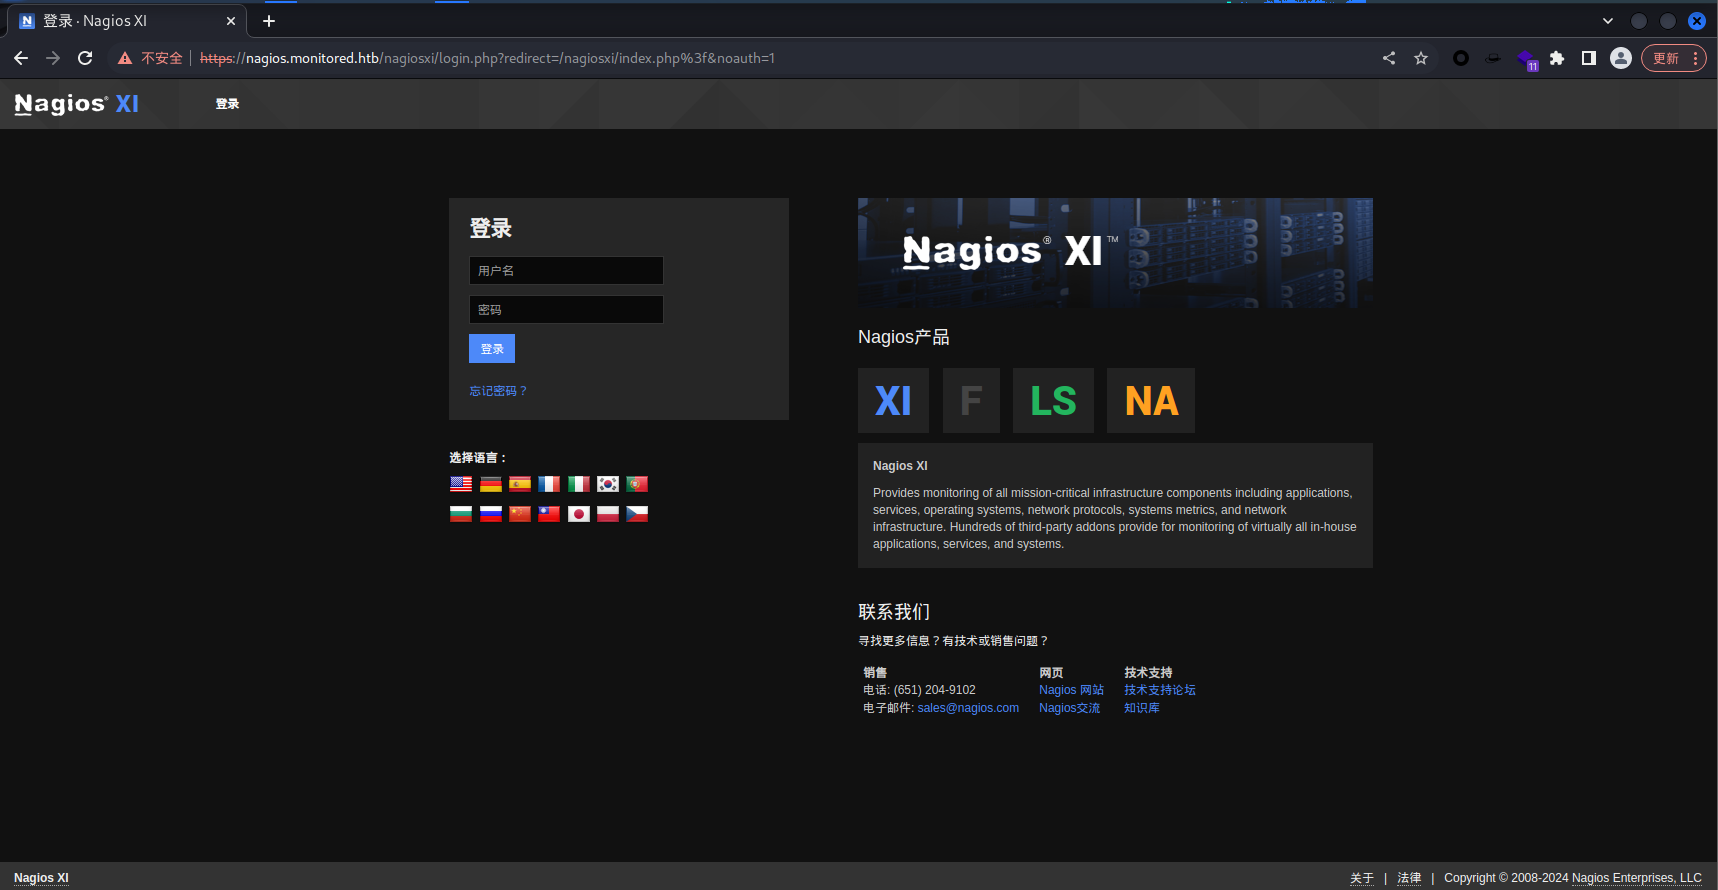Reload the page with refresh icon
This screenshot has height=890, width=1718.
(85, 58)
